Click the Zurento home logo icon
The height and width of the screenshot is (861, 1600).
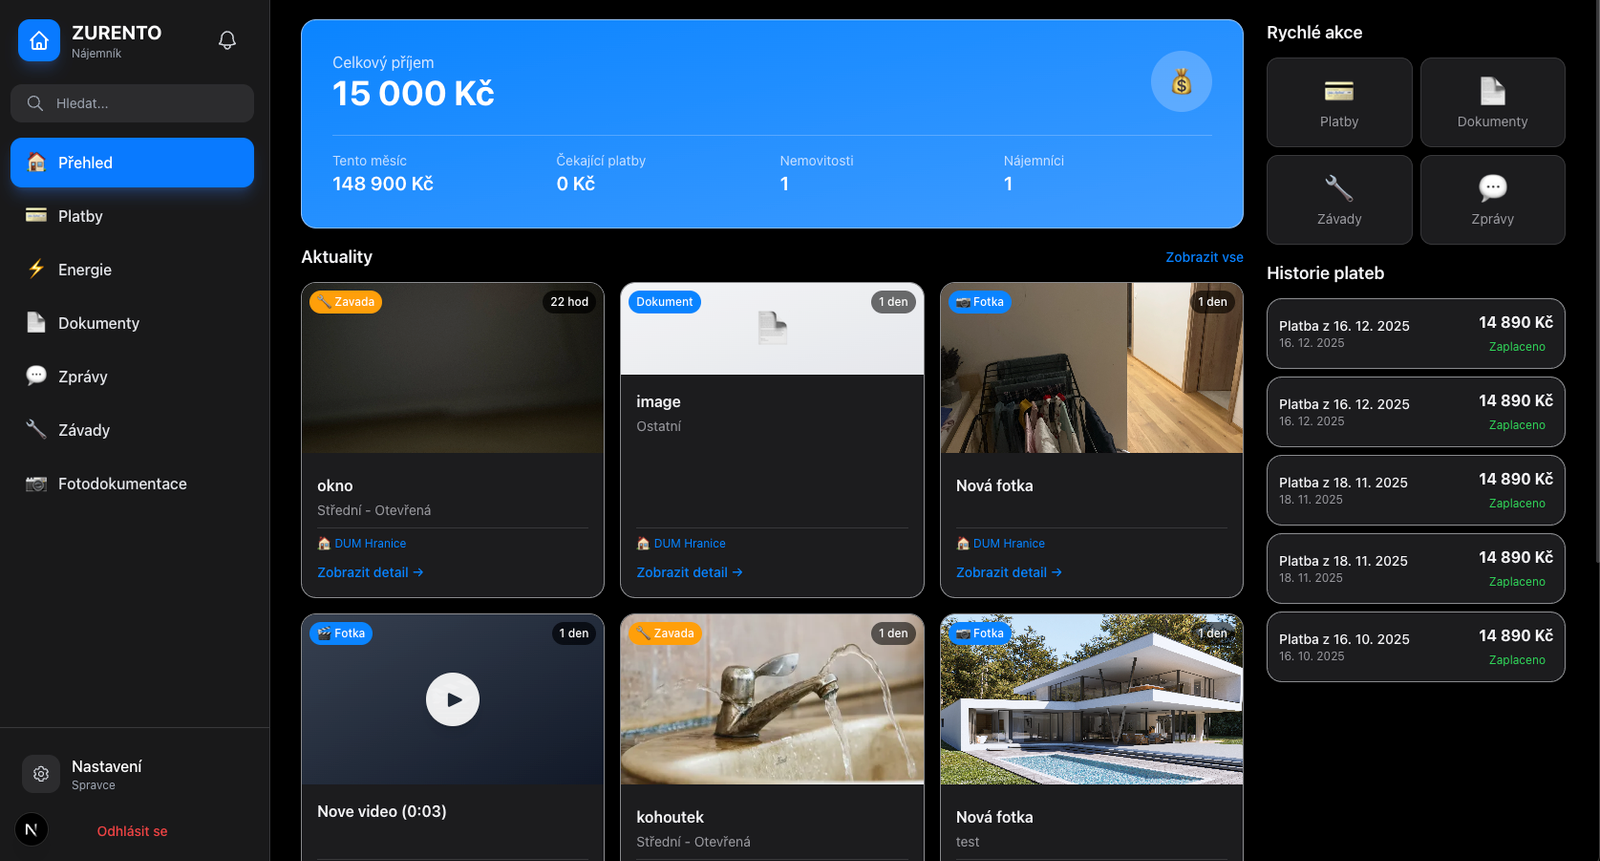(39, 40)
